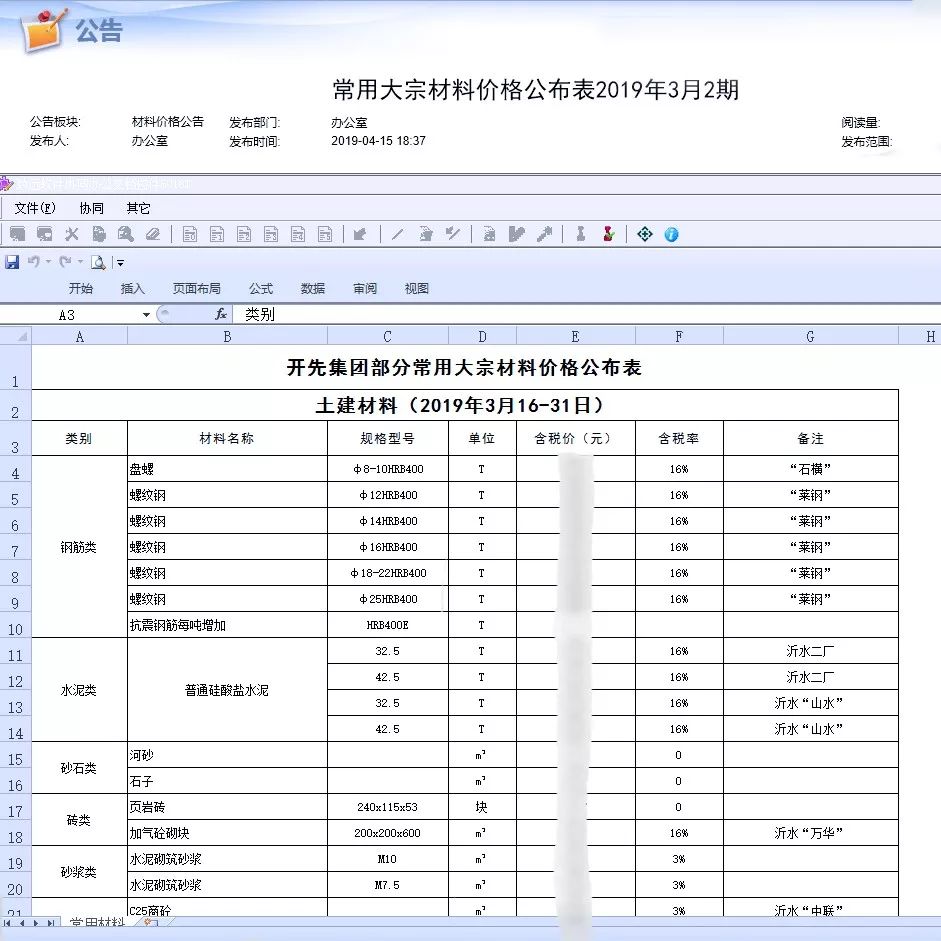Click the Select All corner button
941x941 pixels.
(16, 336)
